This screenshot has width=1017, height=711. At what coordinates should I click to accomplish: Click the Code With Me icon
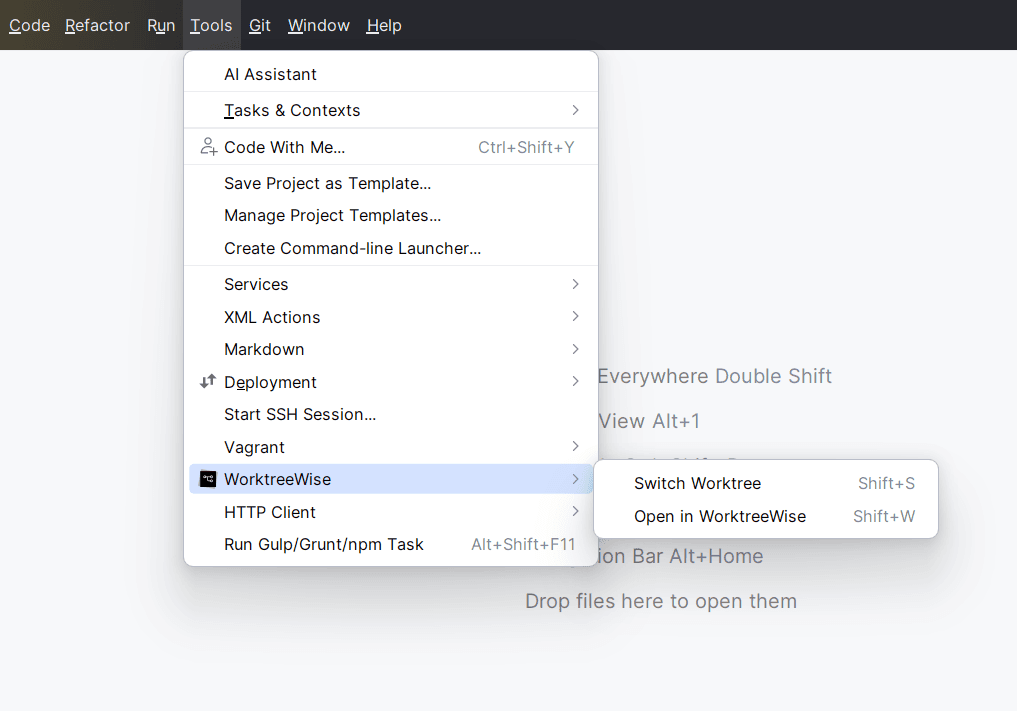click(208, 145)
